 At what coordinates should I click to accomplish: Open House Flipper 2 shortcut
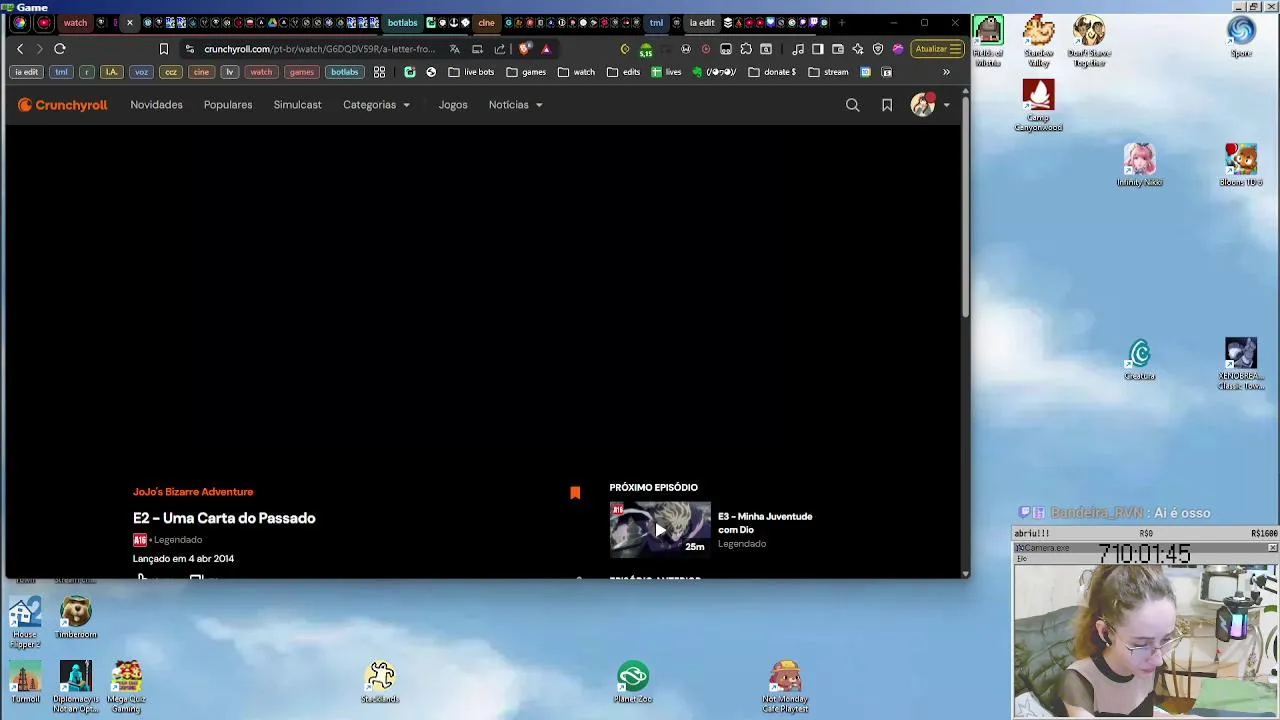pyautogui.click(x=25, y=623)
